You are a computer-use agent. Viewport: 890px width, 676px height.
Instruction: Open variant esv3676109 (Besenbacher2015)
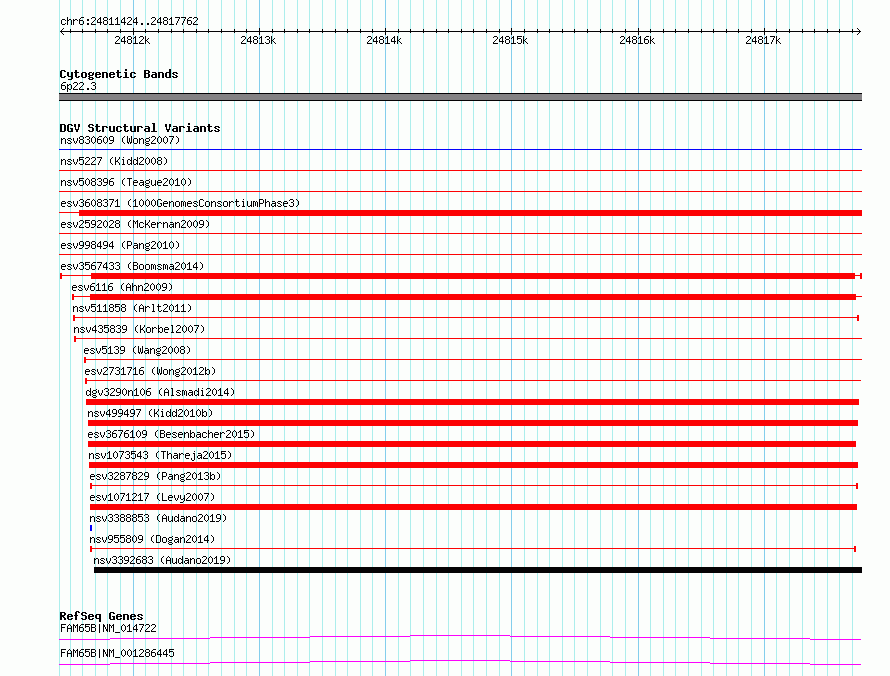171,434
